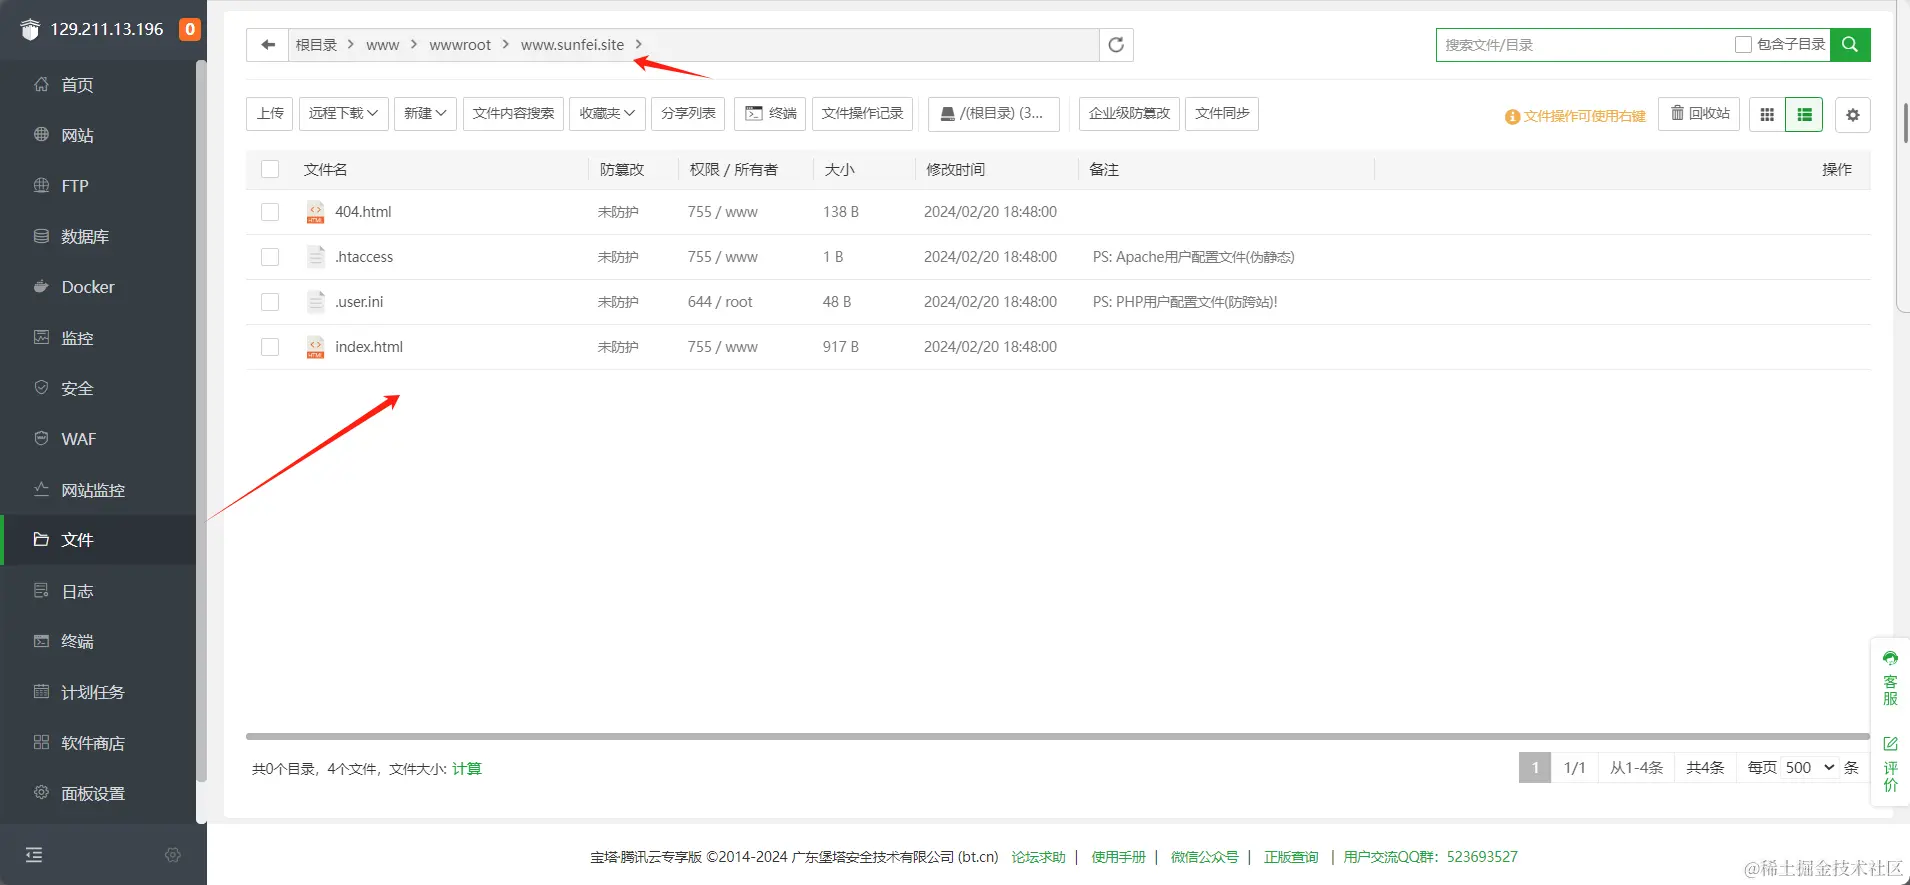1910x885 pixels.
Task: Click the wwwroot path breadcrumb
Action: point(460,45)
